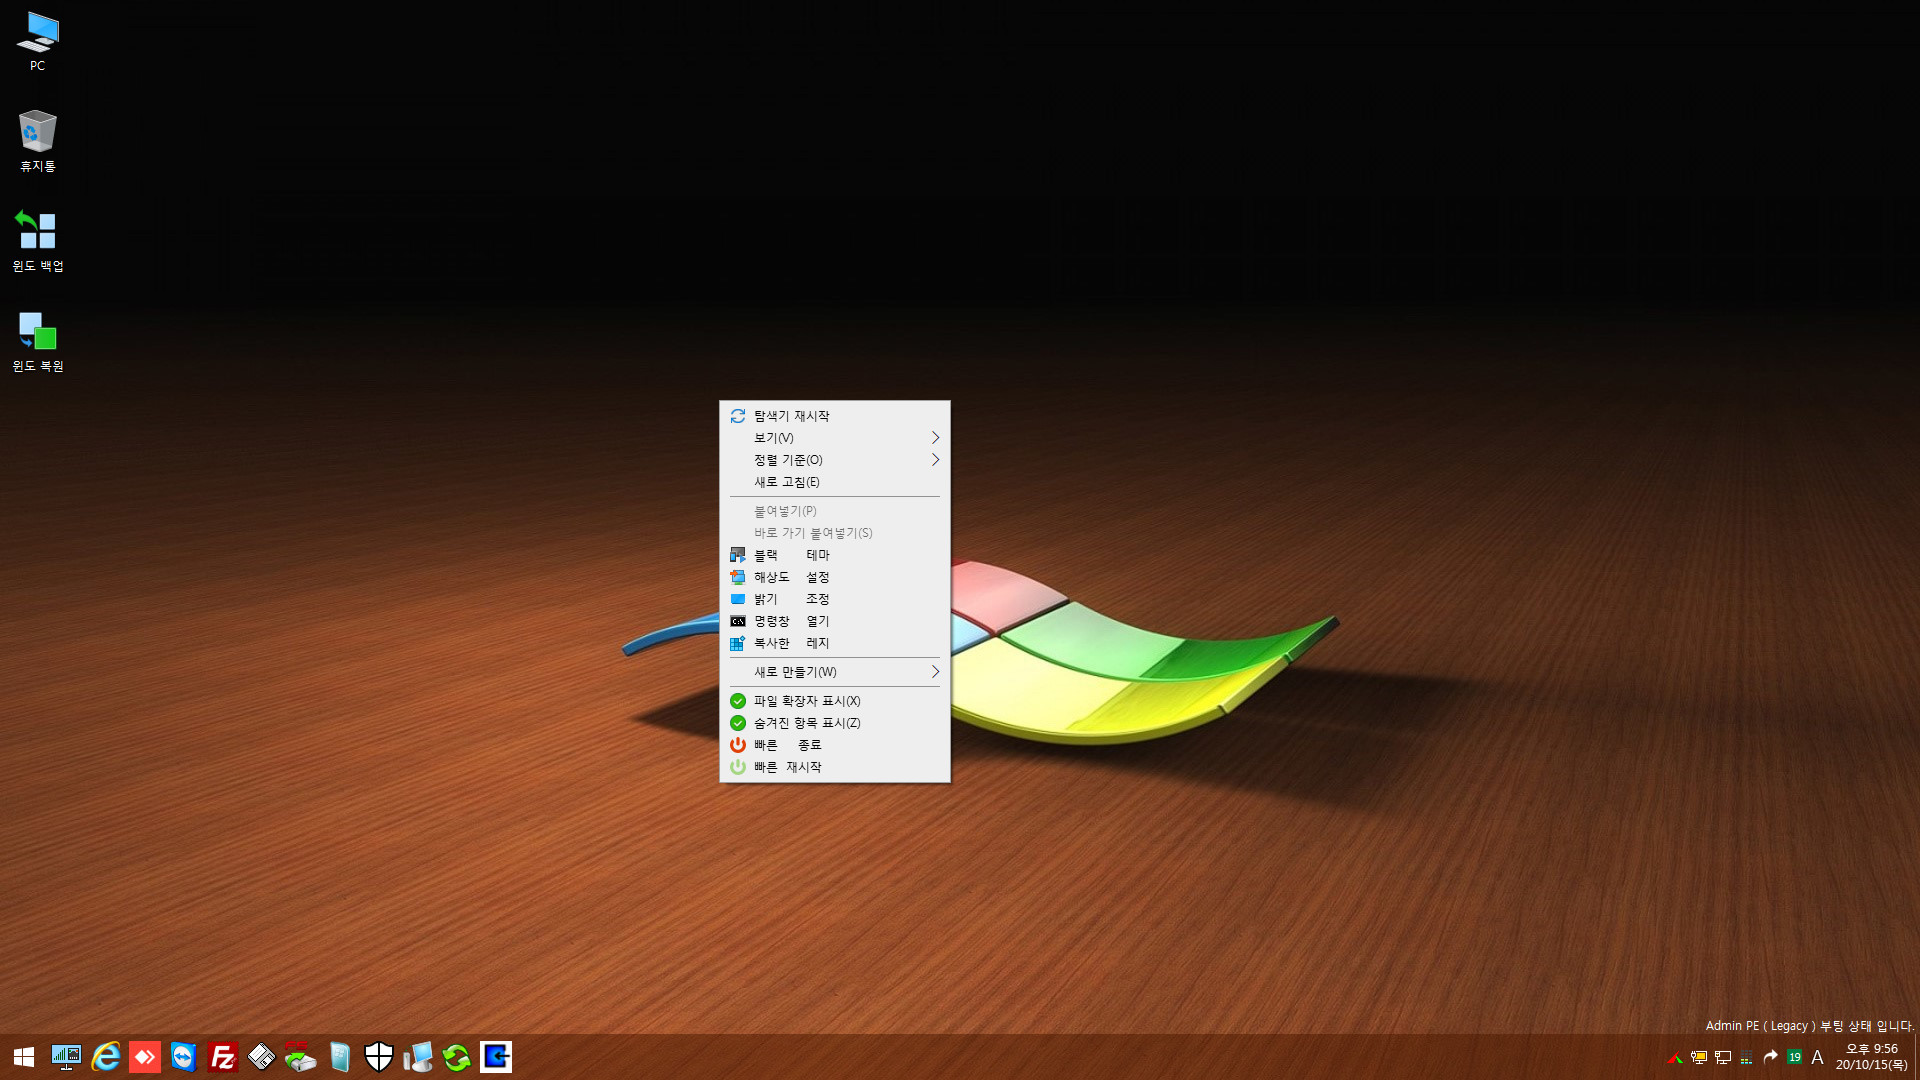This screenshot has width=1920, height=1080.
Task: Click the yellow monitor with plug tray icon
Action: click(x=1699, y=1058)
